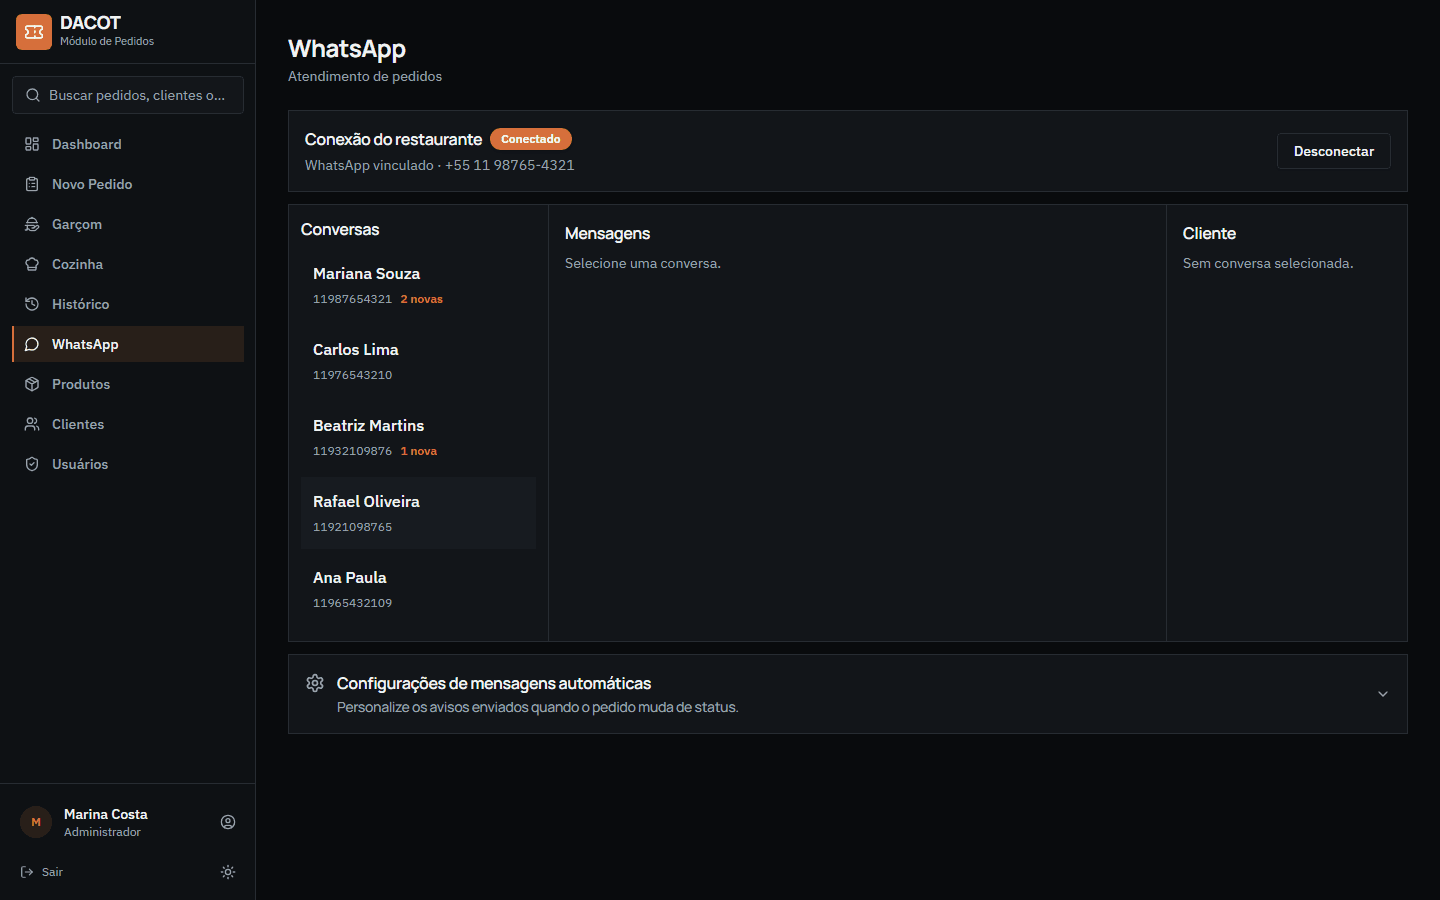Screen dimensions: 1440x900
Task: Open the Dashboard menu item
Action: [128, 144]
